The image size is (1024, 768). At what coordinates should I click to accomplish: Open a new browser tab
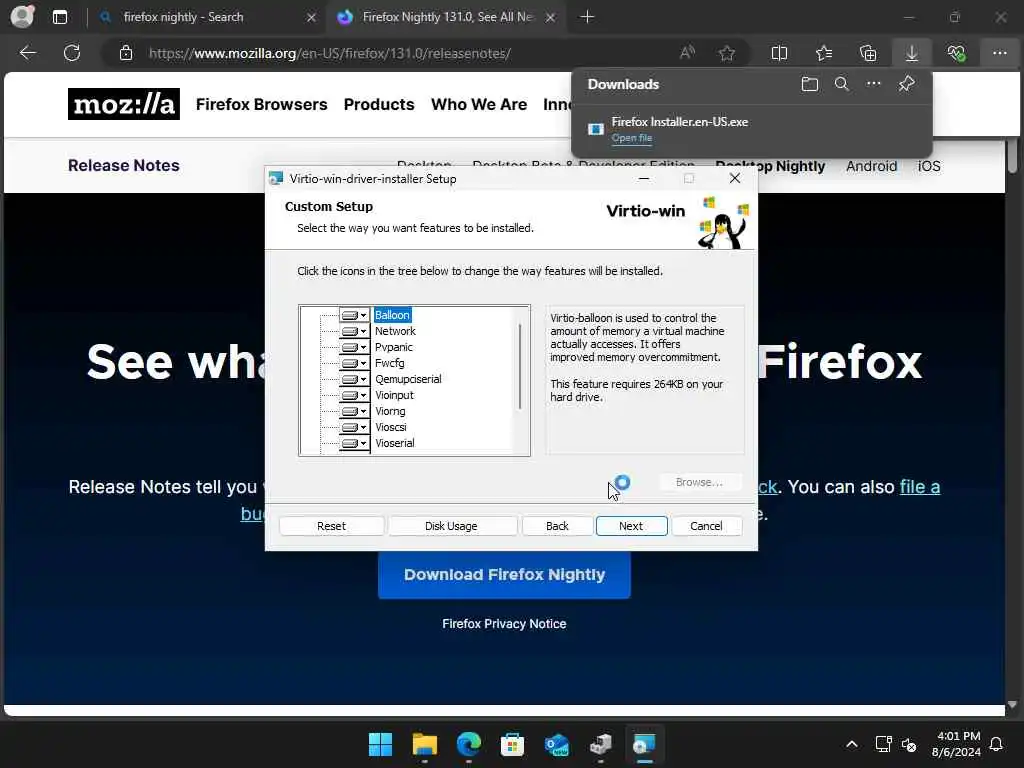(587, 17)
